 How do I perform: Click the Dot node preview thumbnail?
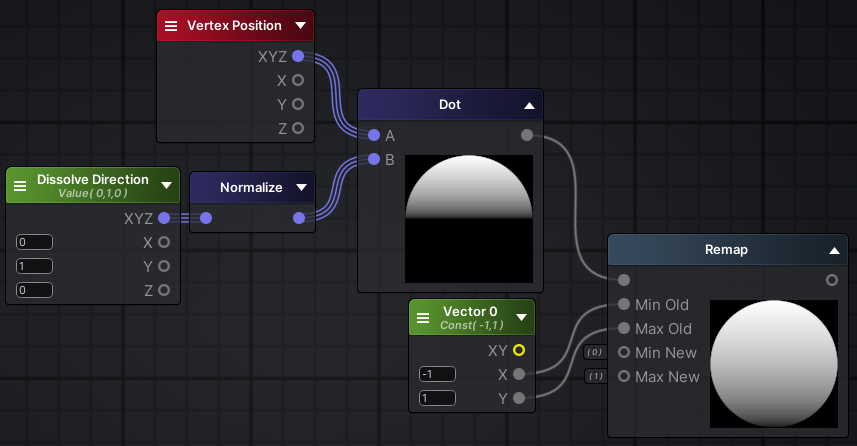[x=469, y=219]
